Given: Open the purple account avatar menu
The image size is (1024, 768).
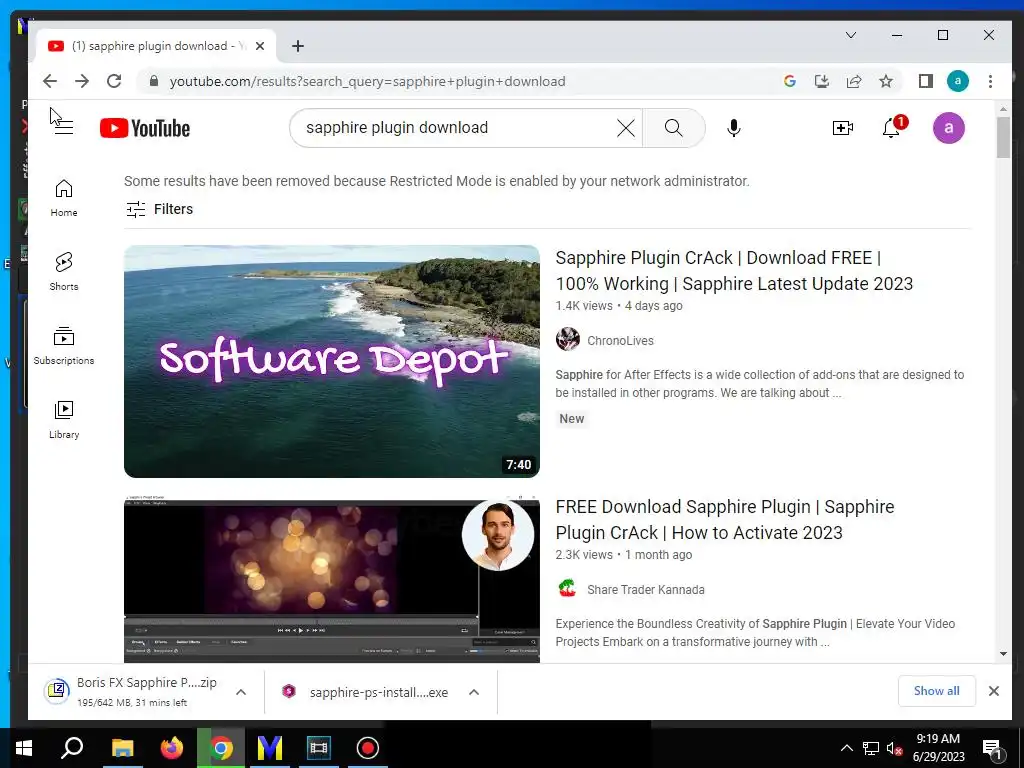Looking at the screenshot, I should pos(948,127).
